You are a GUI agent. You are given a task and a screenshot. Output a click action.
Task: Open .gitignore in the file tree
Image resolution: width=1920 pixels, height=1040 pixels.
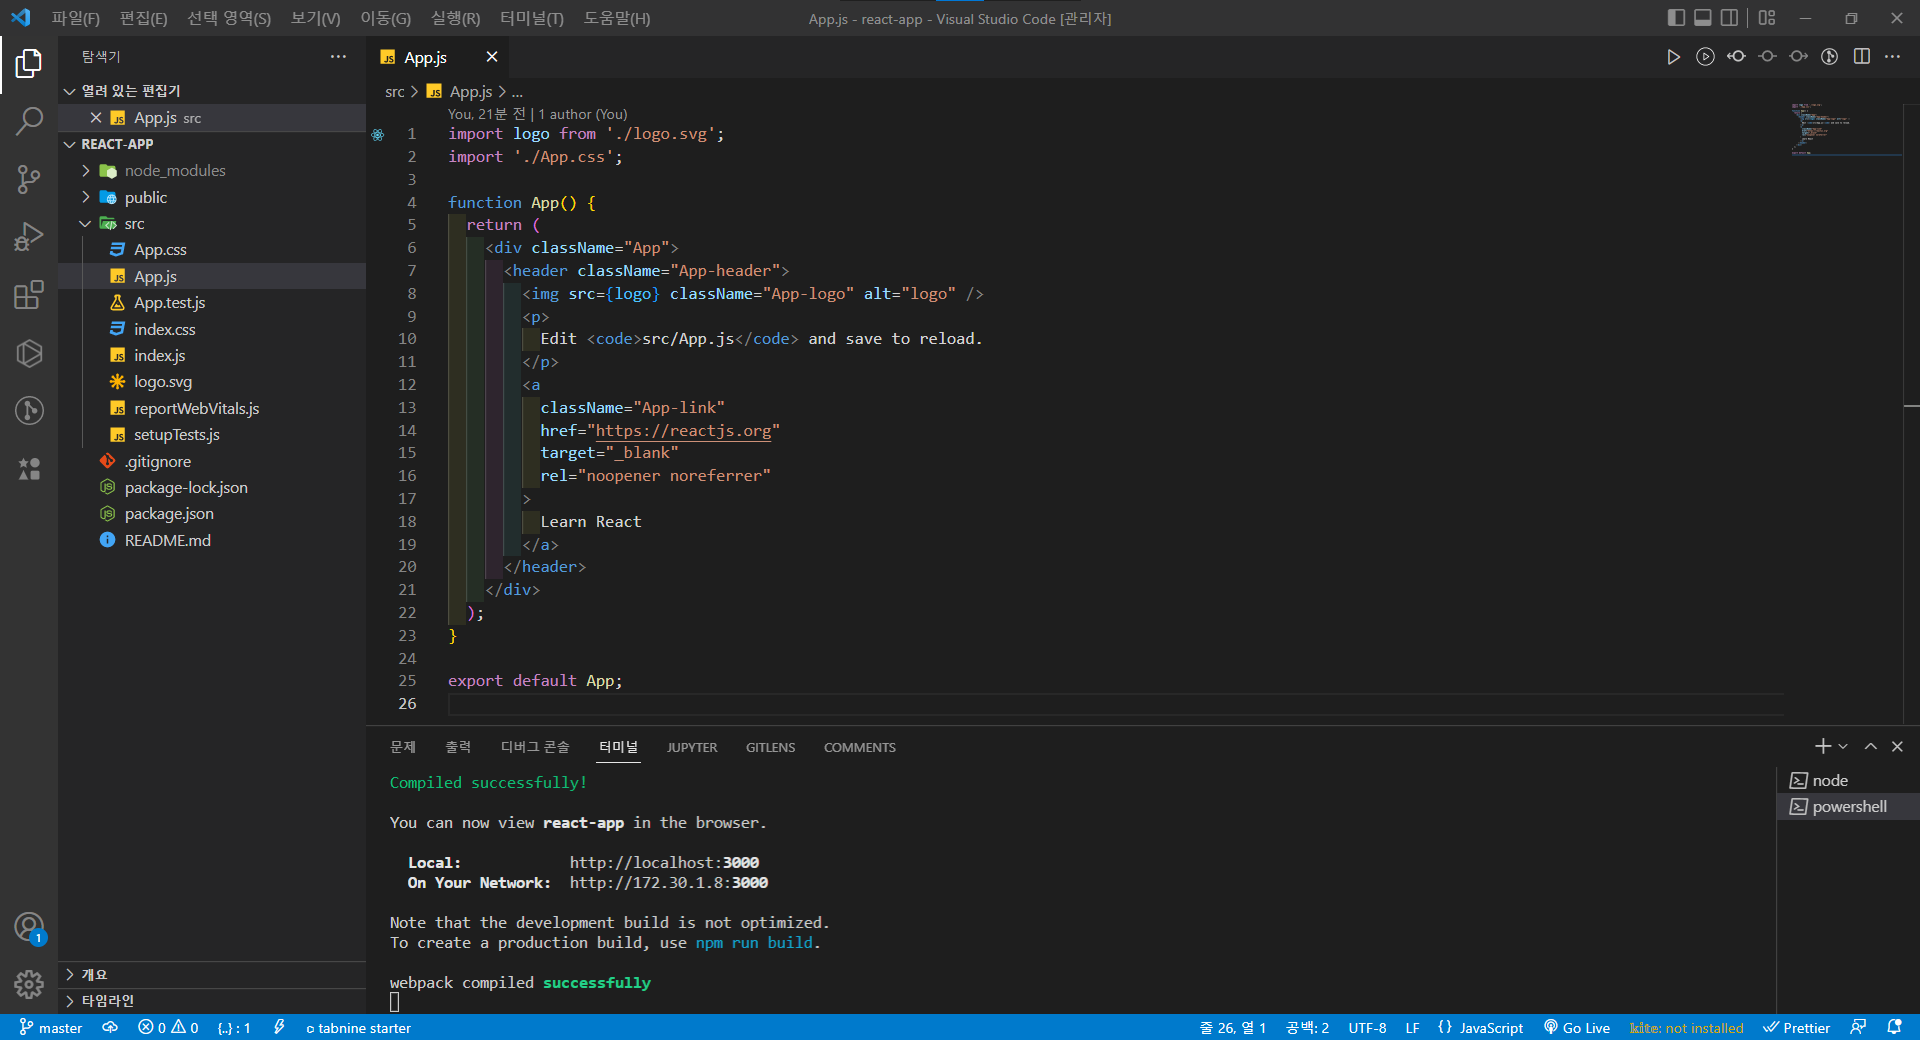(x=212, y=462)
